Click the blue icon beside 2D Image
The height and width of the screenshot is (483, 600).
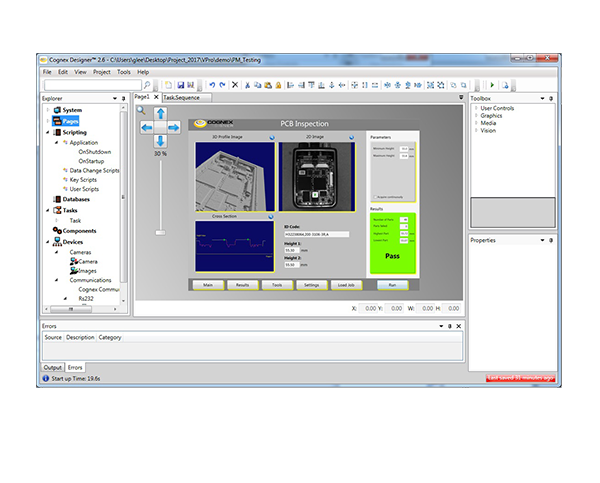click(351, 137)
